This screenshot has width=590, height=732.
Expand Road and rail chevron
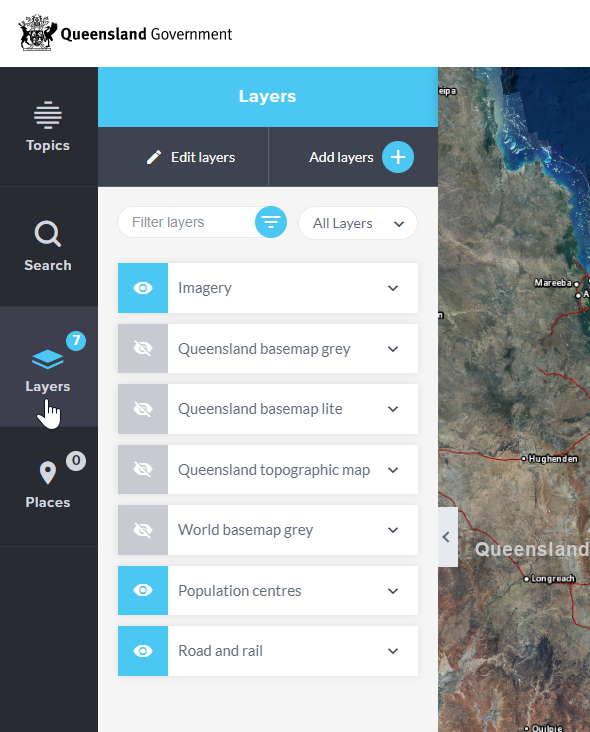point(393,651)
